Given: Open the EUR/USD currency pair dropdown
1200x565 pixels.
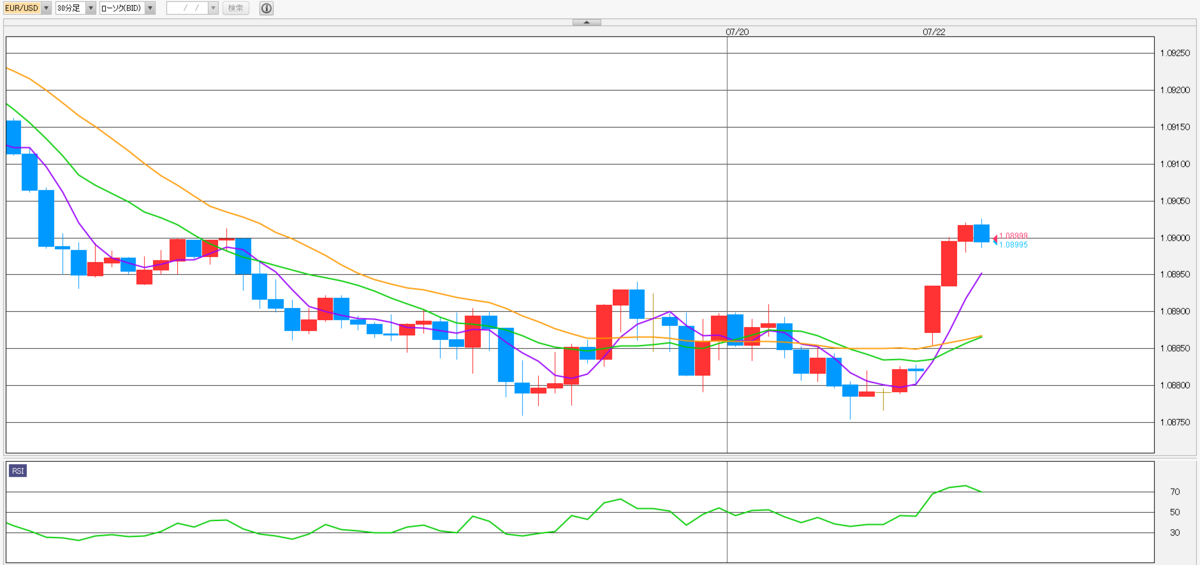Looking at the screenshot, I should click(x=27, y=8).
